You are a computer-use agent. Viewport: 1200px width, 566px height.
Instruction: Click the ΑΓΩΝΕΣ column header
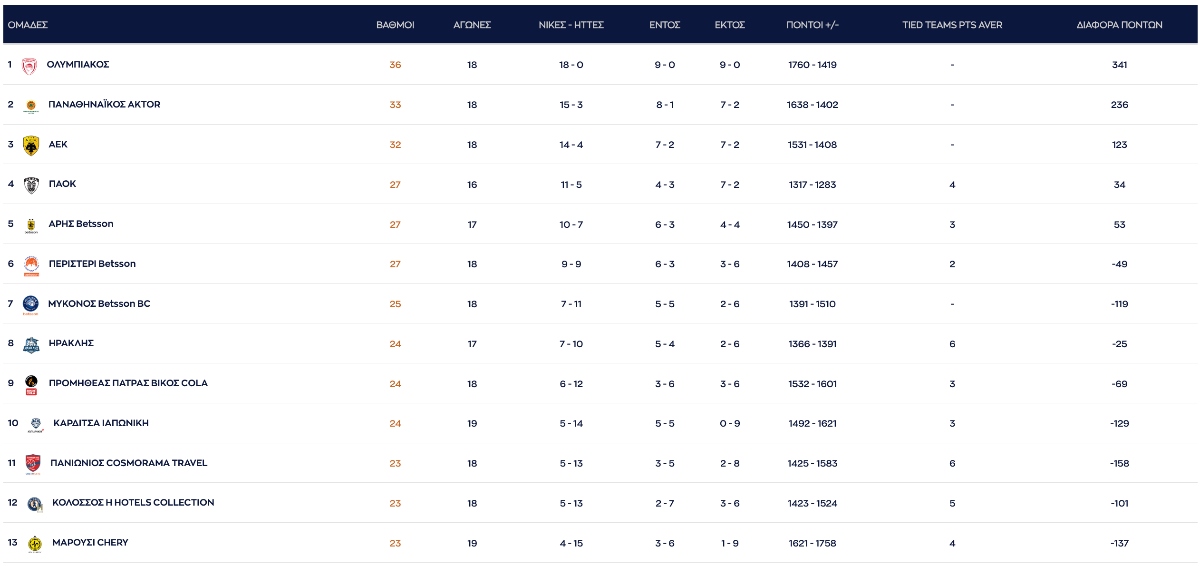pyautogui.click(x=472, y=25)
